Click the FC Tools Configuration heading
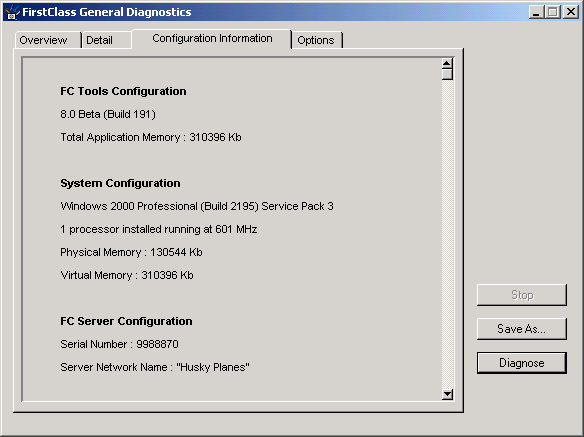 [x=123, y=91]
